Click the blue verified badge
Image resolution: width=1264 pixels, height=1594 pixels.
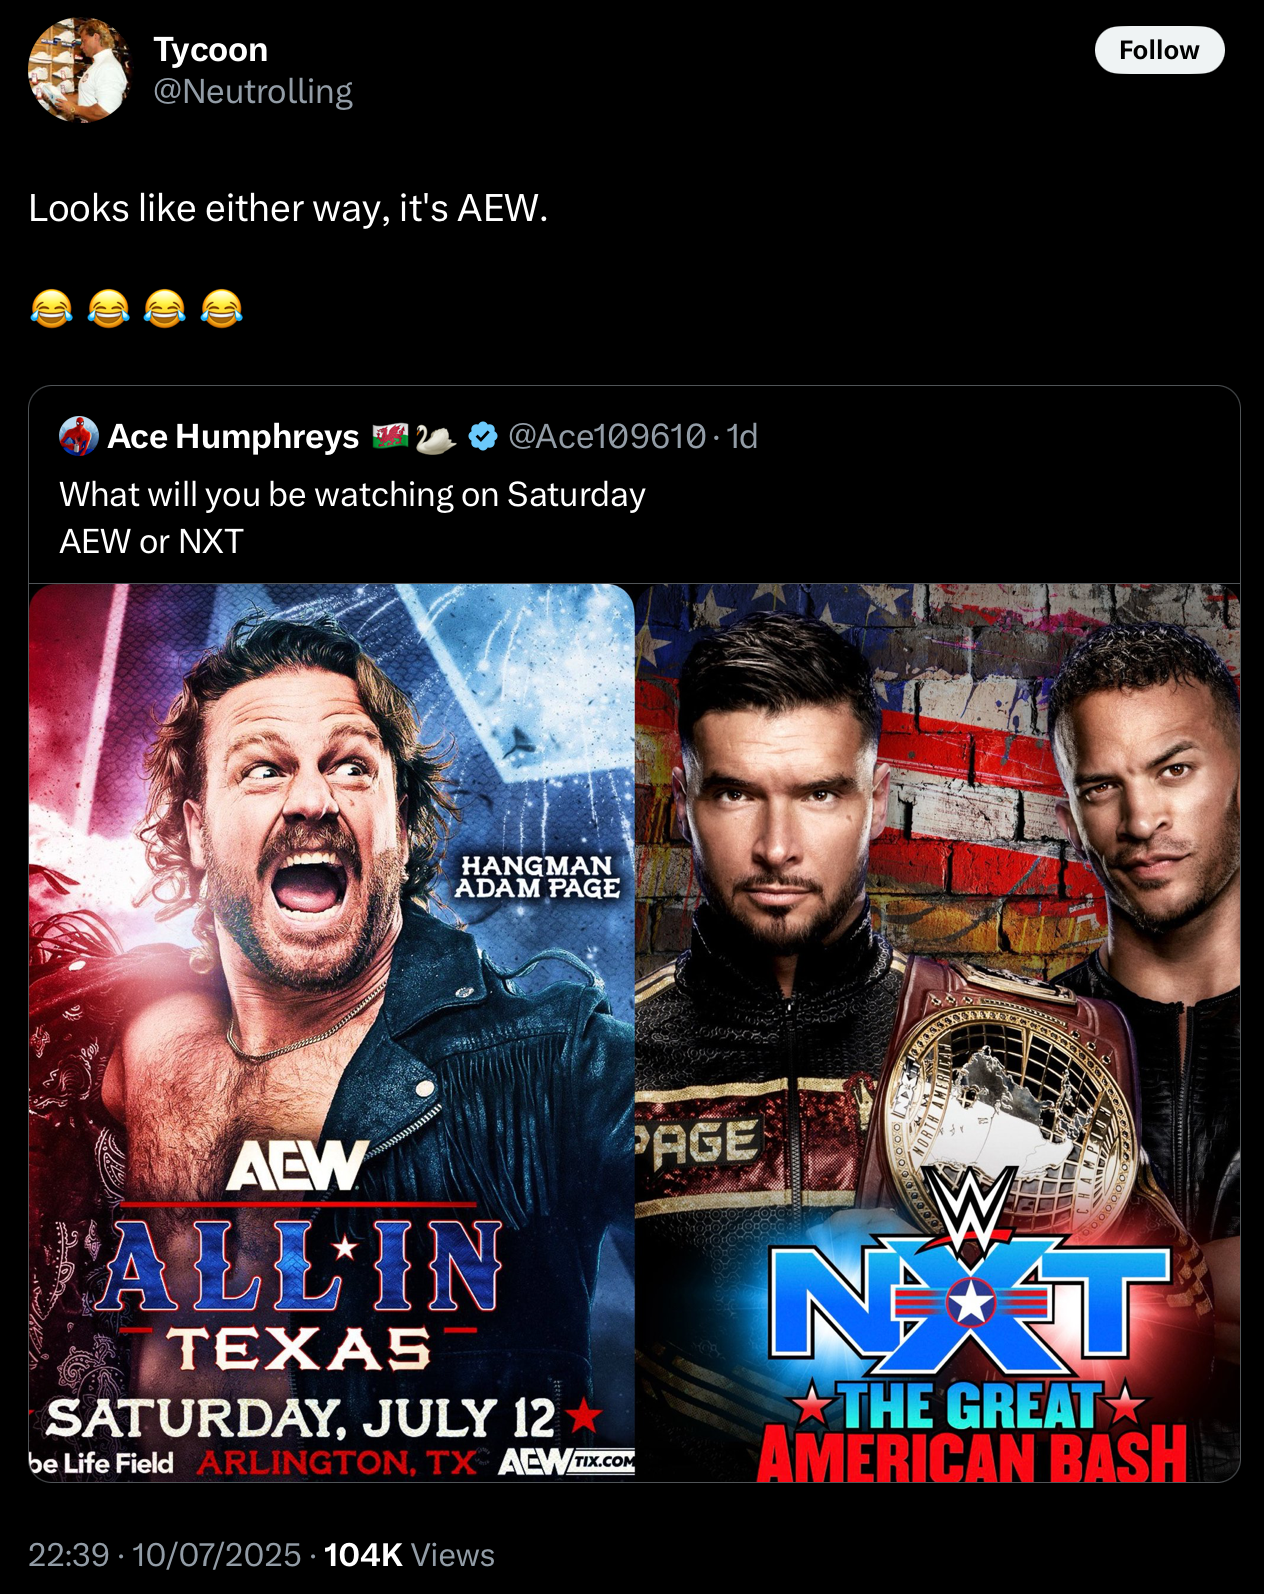(x=483, y=436)
